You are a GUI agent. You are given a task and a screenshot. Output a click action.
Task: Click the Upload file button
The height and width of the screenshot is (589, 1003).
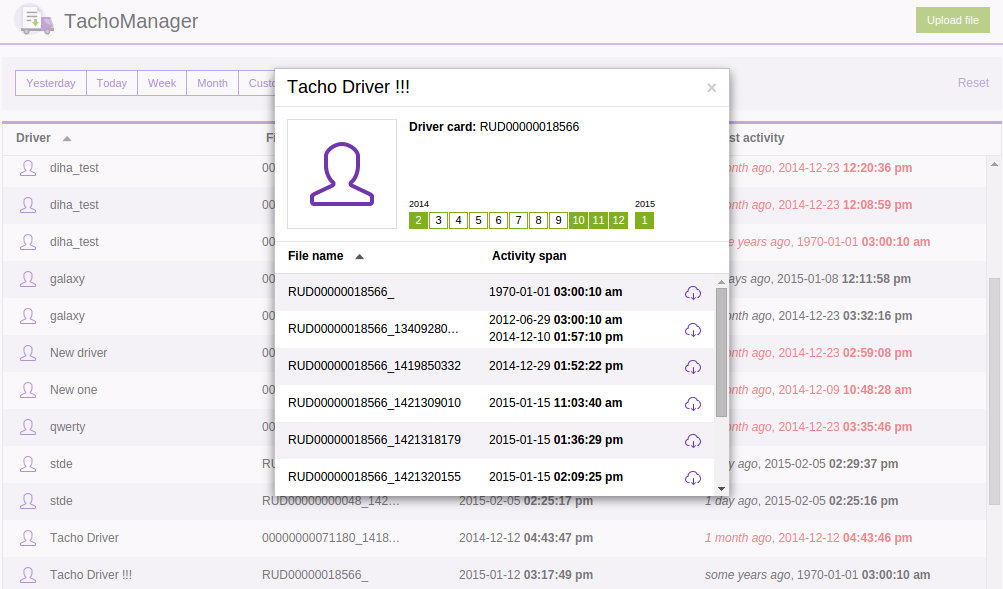point(951,20)
